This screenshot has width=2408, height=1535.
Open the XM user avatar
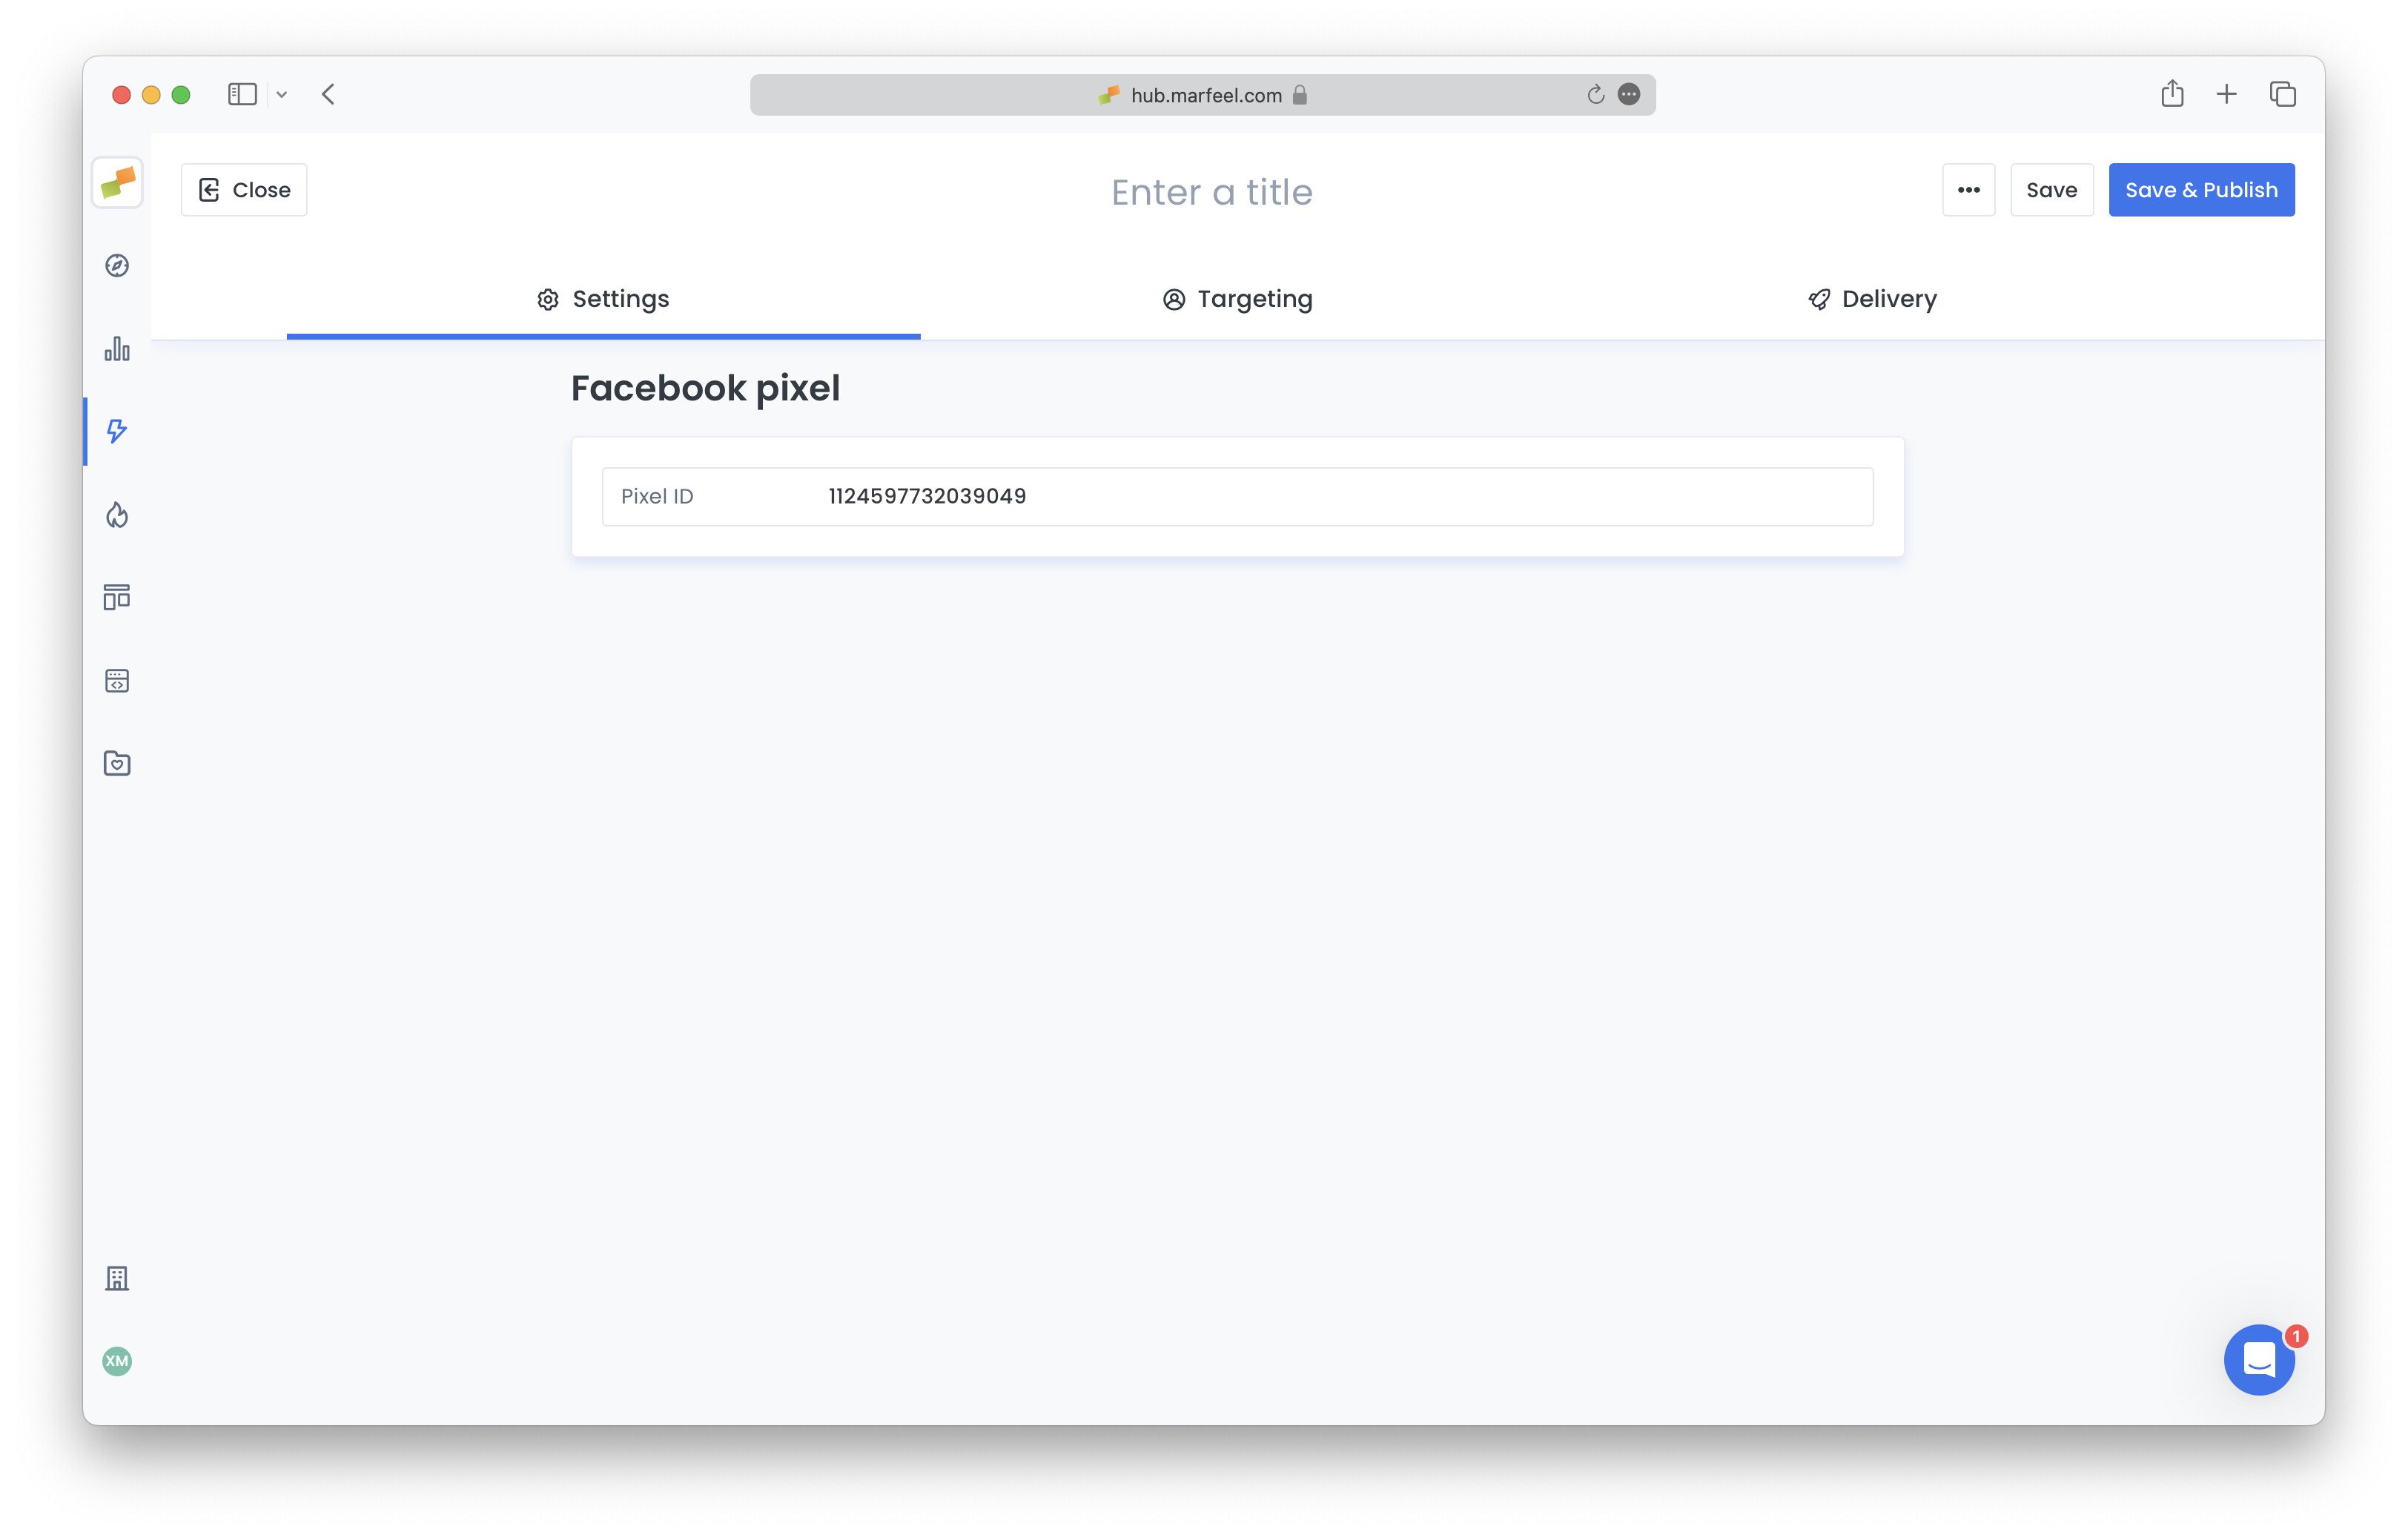pyautogui.click(x=117, y=1361)
